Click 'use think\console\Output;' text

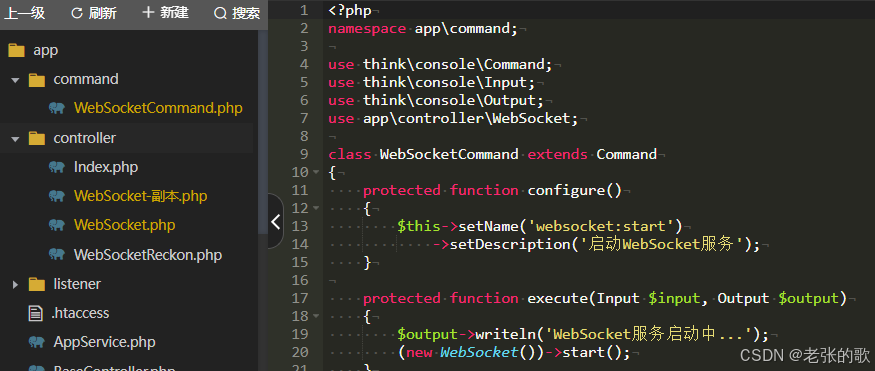tap(436, 100)
